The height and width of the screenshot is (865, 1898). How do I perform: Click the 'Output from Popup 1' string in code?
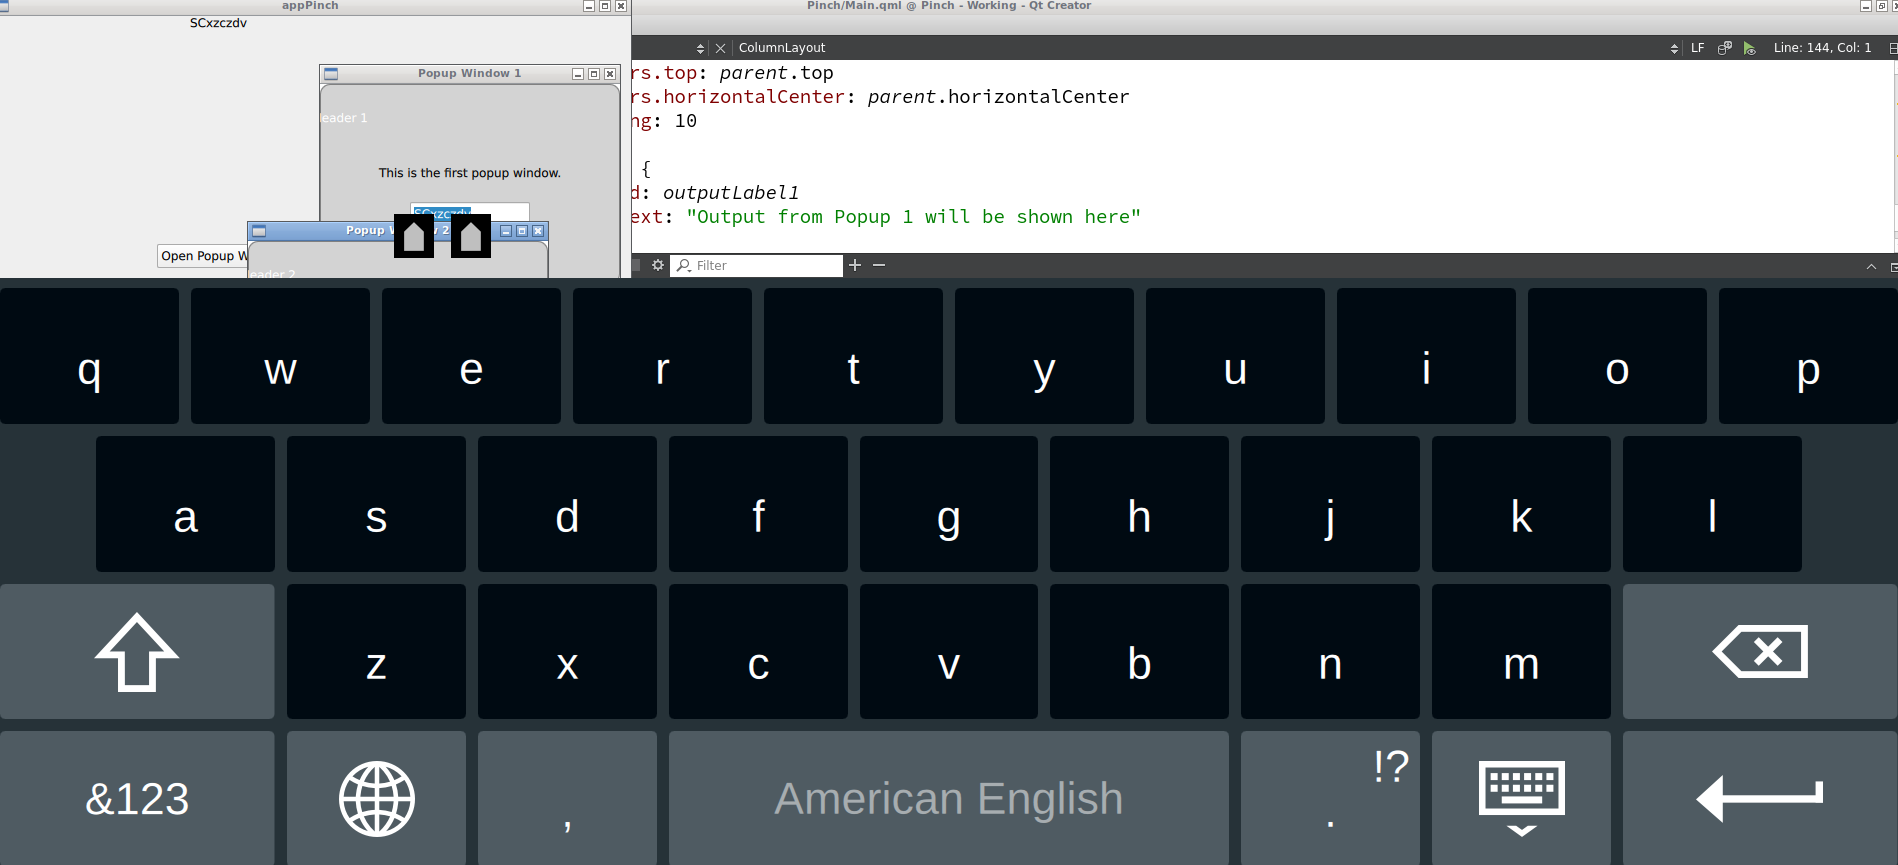click(x=913, y=217)
